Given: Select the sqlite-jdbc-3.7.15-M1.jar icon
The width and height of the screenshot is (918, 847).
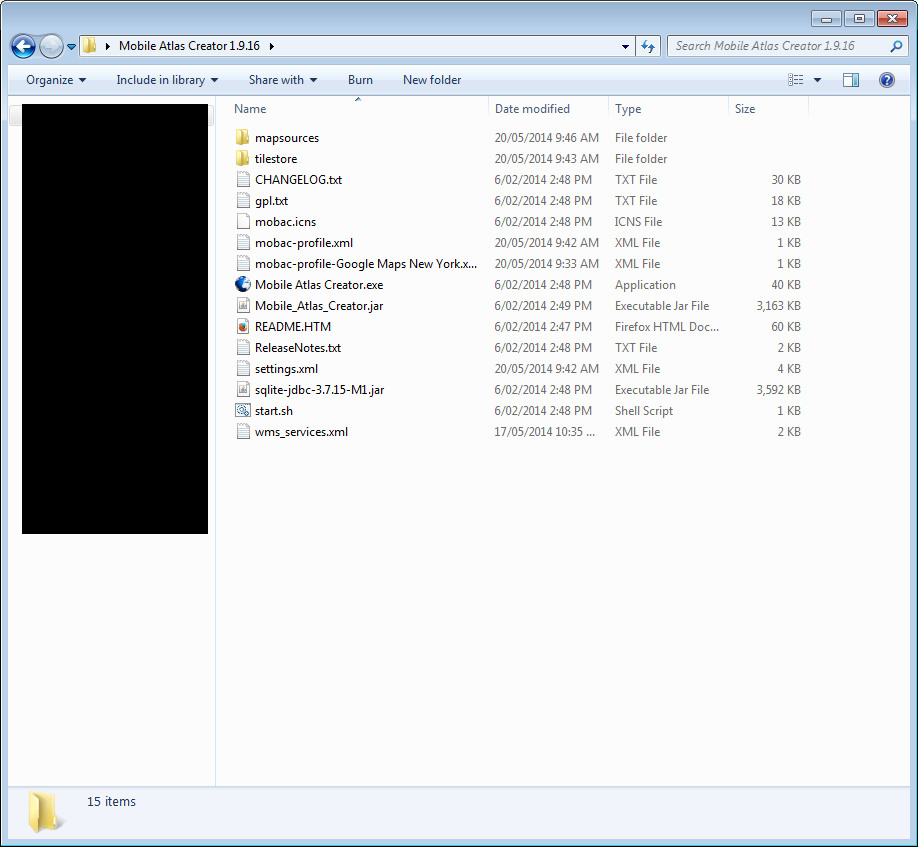Looking at the screenshot, I should point(243,390).
